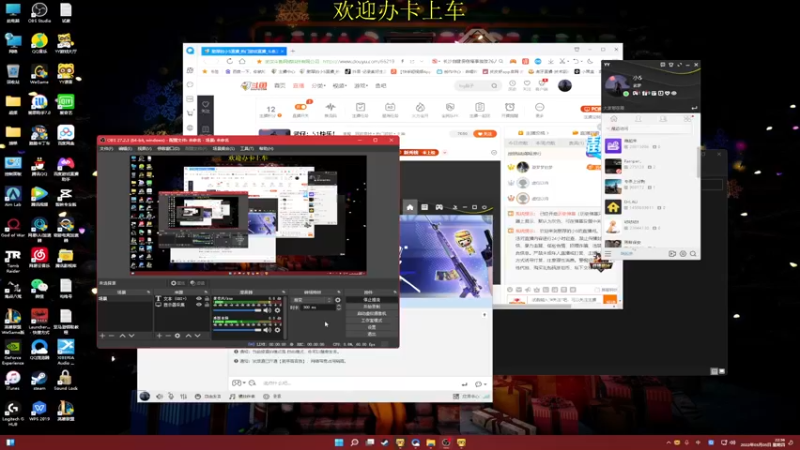Open the God of War desktop shortcut
The image size is (800, 450).
coord(13,227)
